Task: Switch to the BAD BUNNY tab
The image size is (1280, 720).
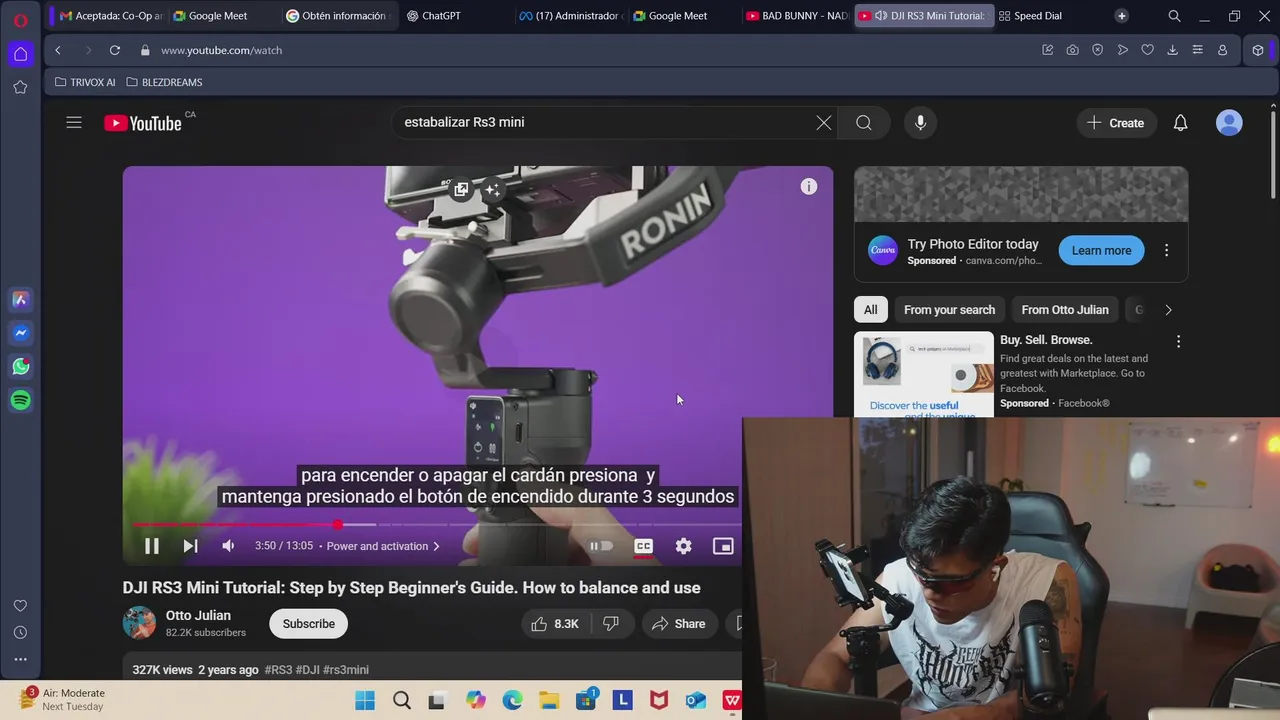Action: 797,16
